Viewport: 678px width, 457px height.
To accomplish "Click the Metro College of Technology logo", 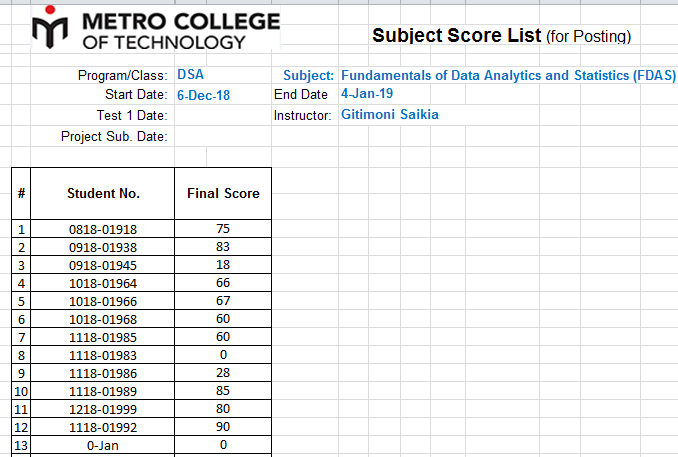I will [156, 28].
